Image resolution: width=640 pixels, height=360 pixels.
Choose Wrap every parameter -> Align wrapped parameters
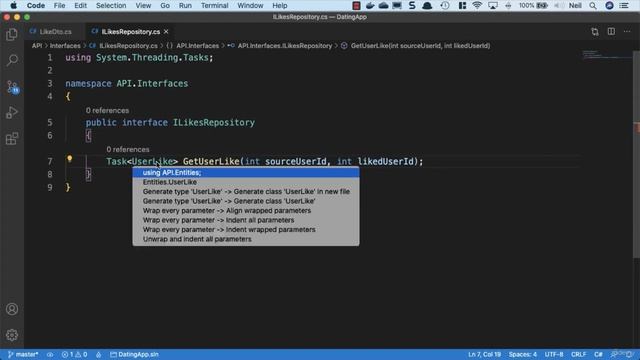pyautogui.click(x=246, y=211)
